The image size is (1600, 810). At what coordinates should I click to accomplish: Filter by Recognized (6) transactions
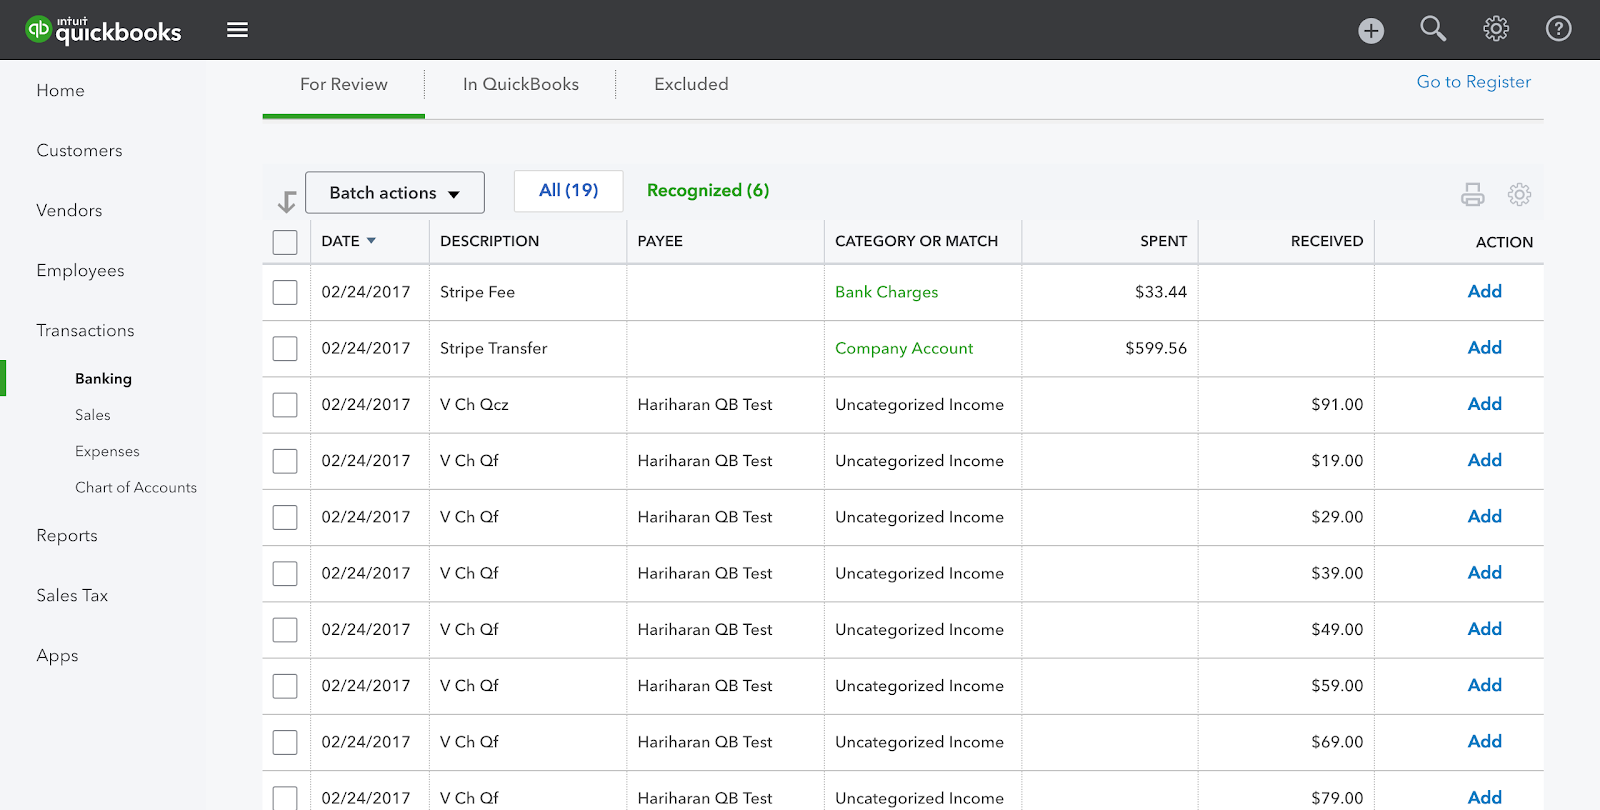pyautogui.click(x=708, y=190)
